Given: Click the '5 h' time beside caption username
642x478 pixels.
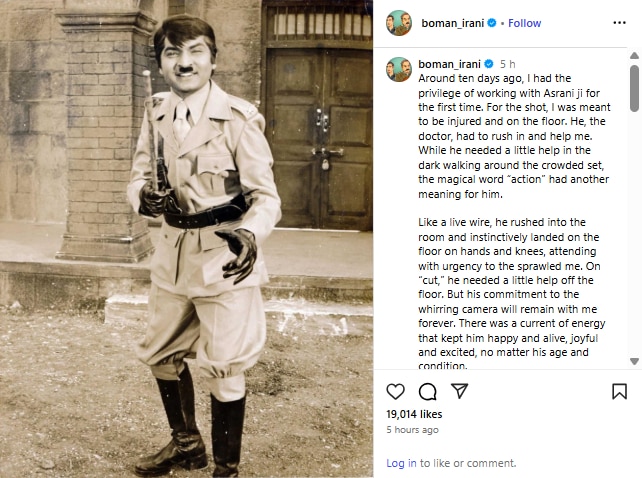Looking at the screenshot, I should (508, 63).
